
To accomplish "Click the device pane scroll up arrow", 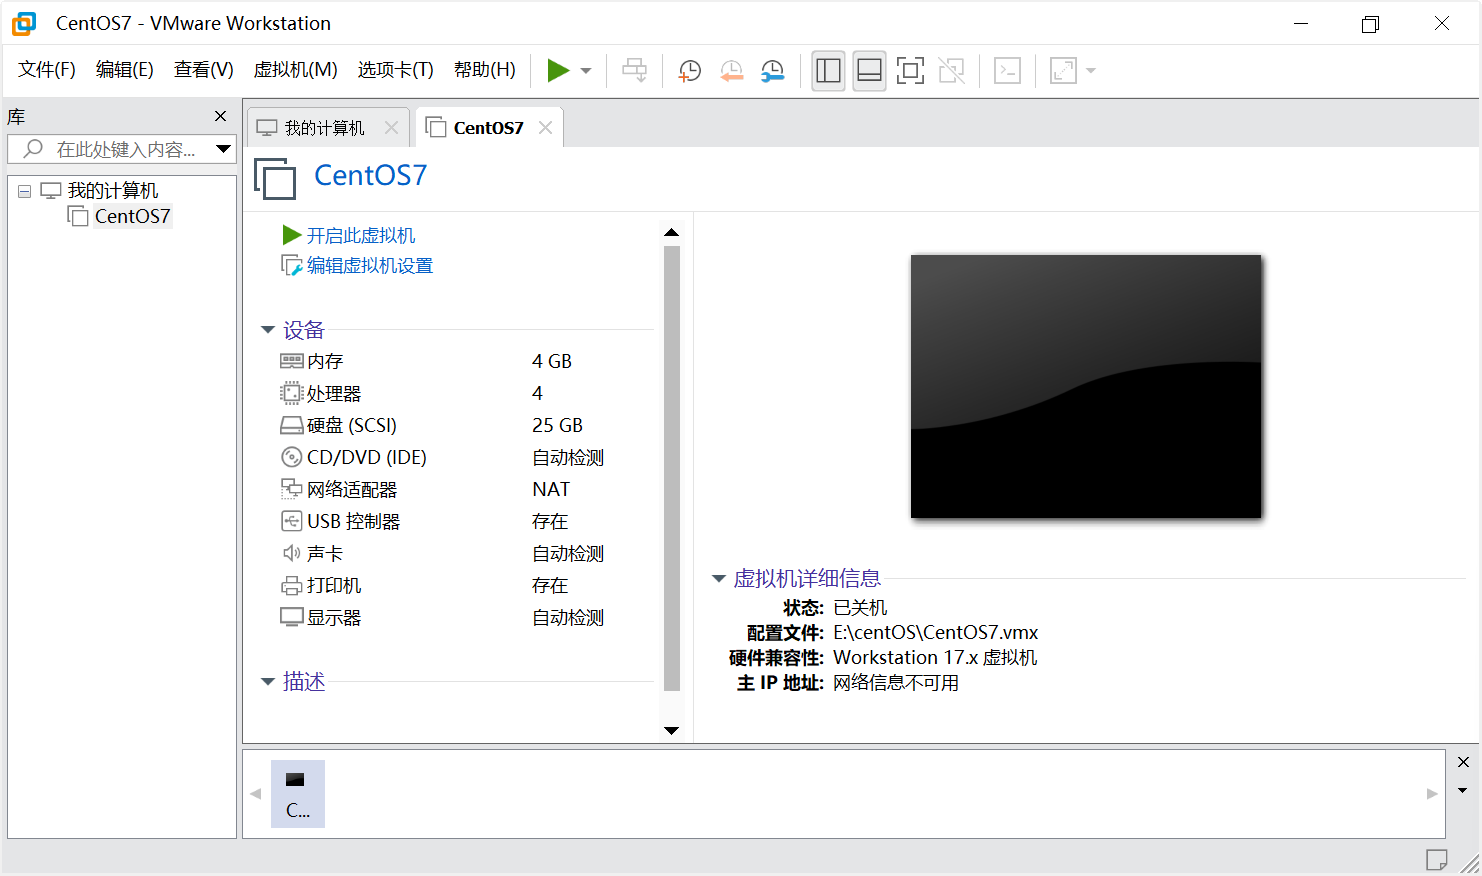I will 672,232.
